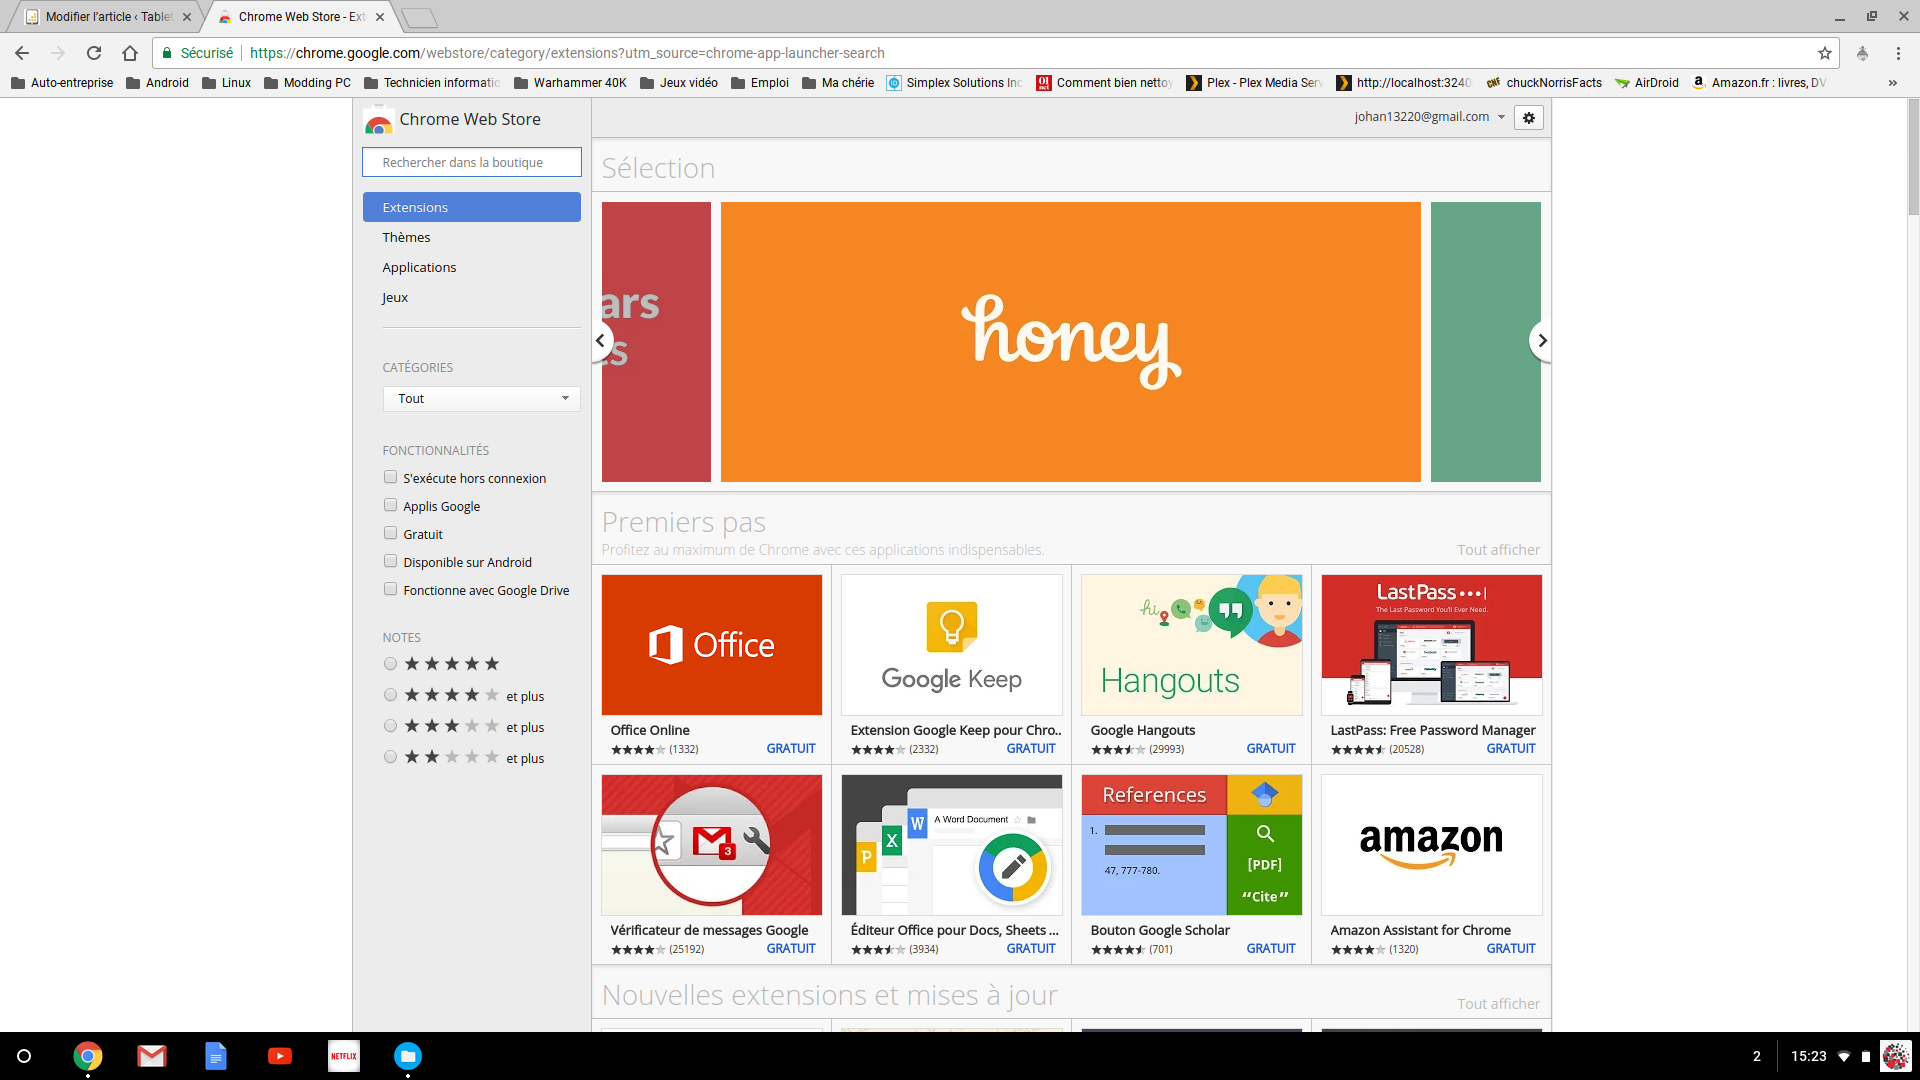Select the Extensions sidebar item

coord(472,207)
